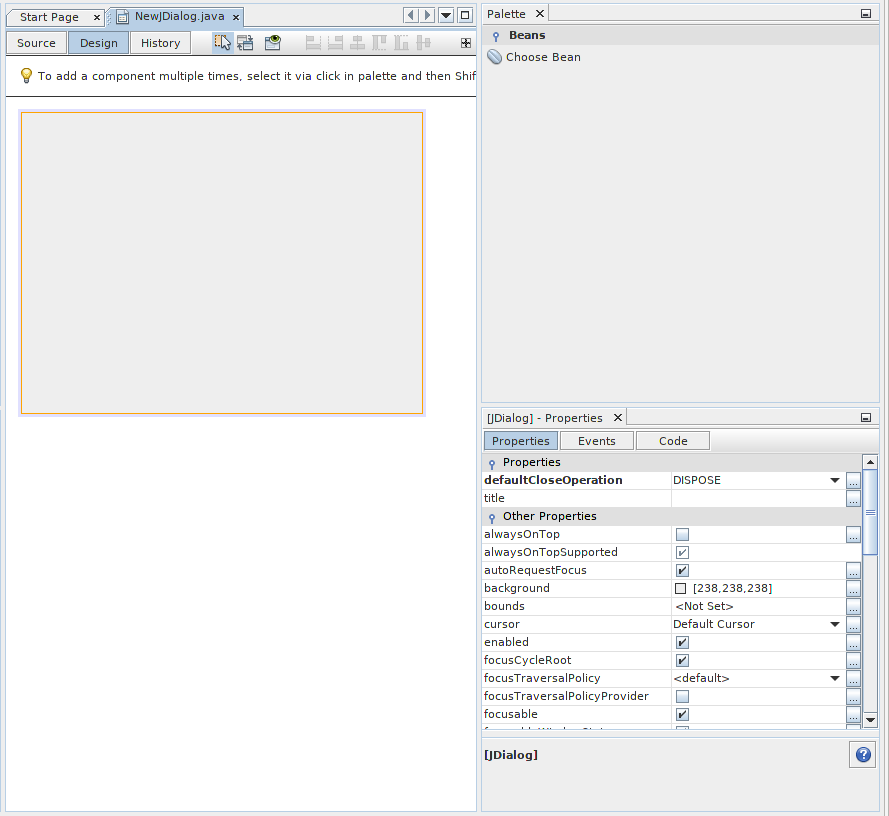889x816 pixels.
Task: Collapse the Beans palette category
Action: pyautogui.click(x=496, y=36)
